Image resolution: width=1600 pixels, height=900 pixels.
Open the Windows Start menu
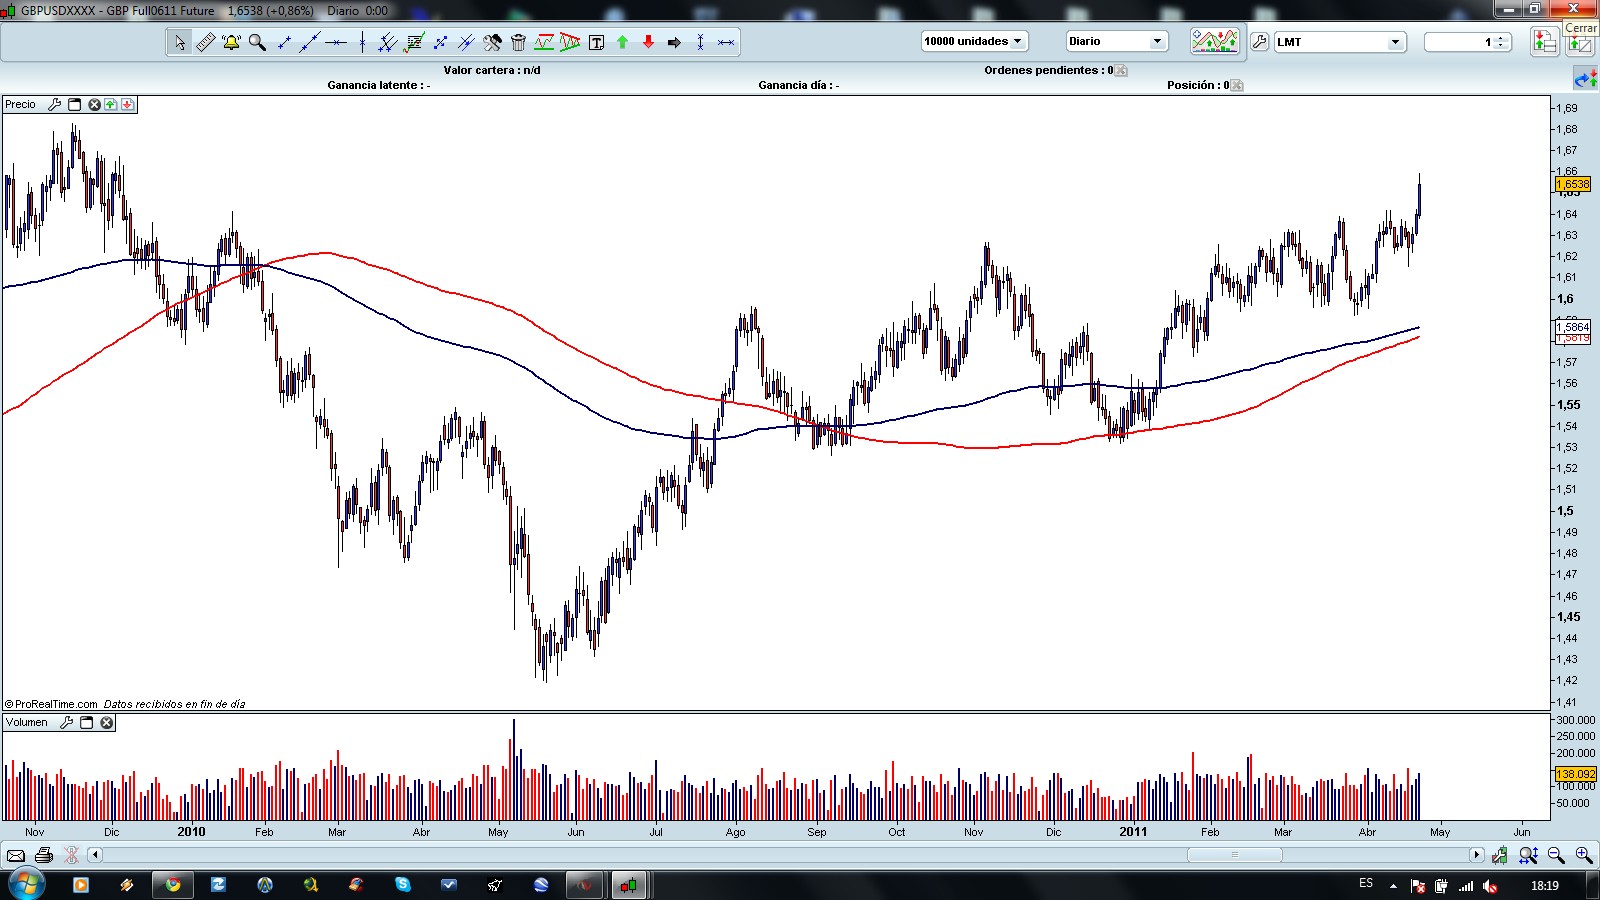click(x=25, y=884)
